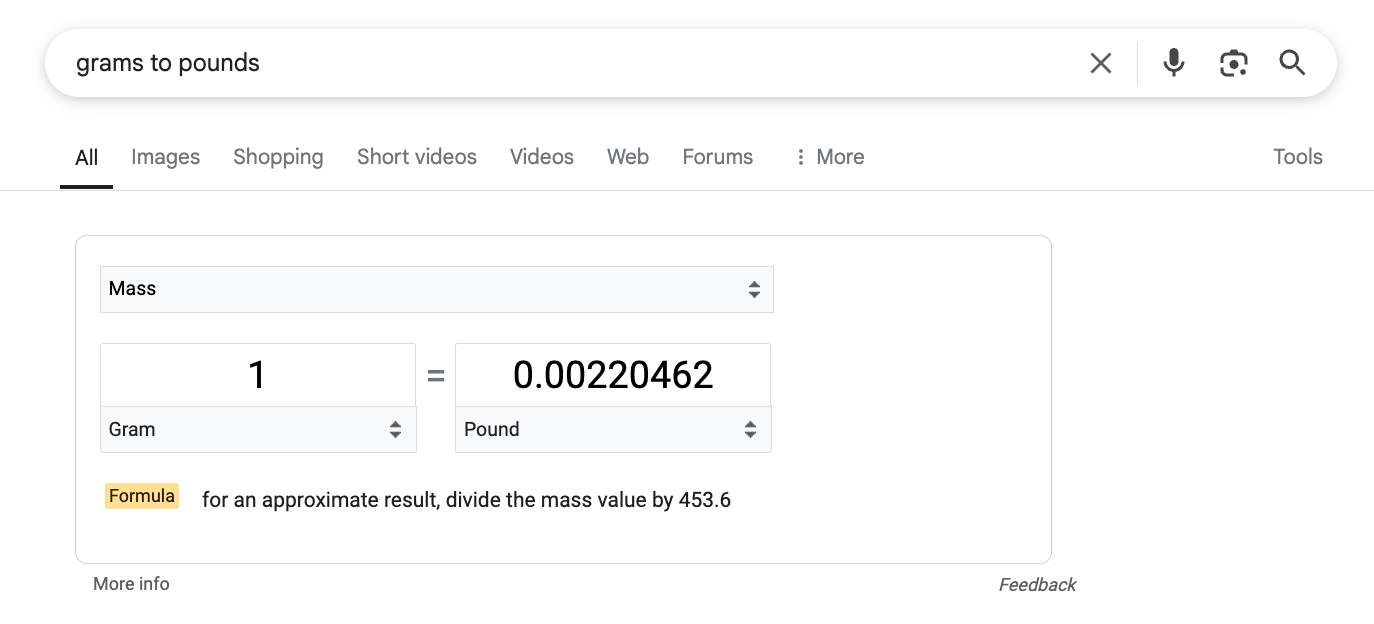Open Google Lens image search icon

coord(1233,63)
